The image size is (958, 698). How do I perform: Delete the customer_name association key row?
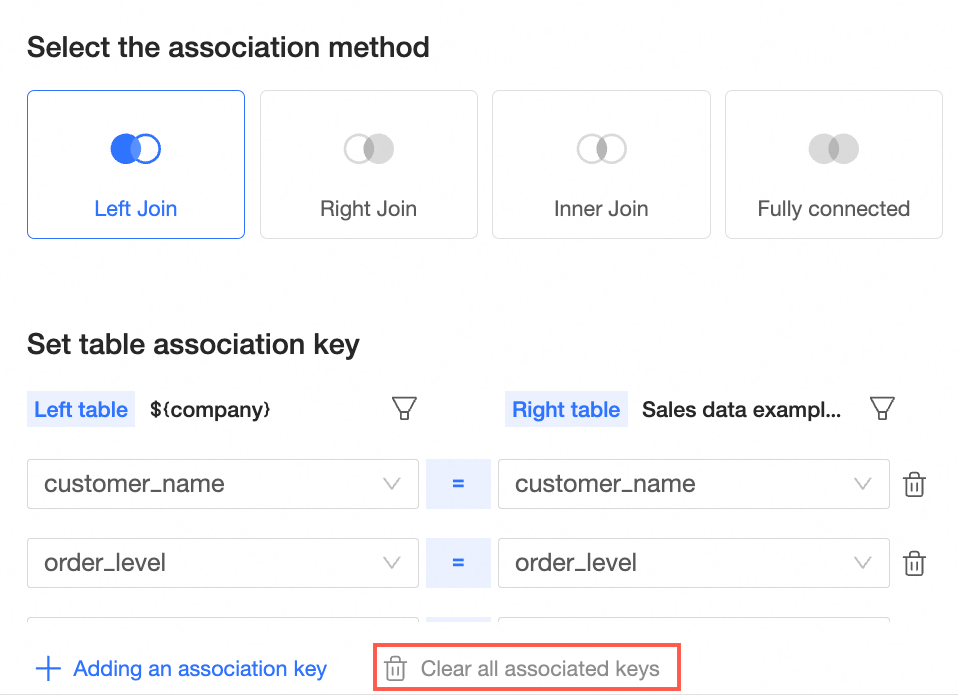click(914, 485)
